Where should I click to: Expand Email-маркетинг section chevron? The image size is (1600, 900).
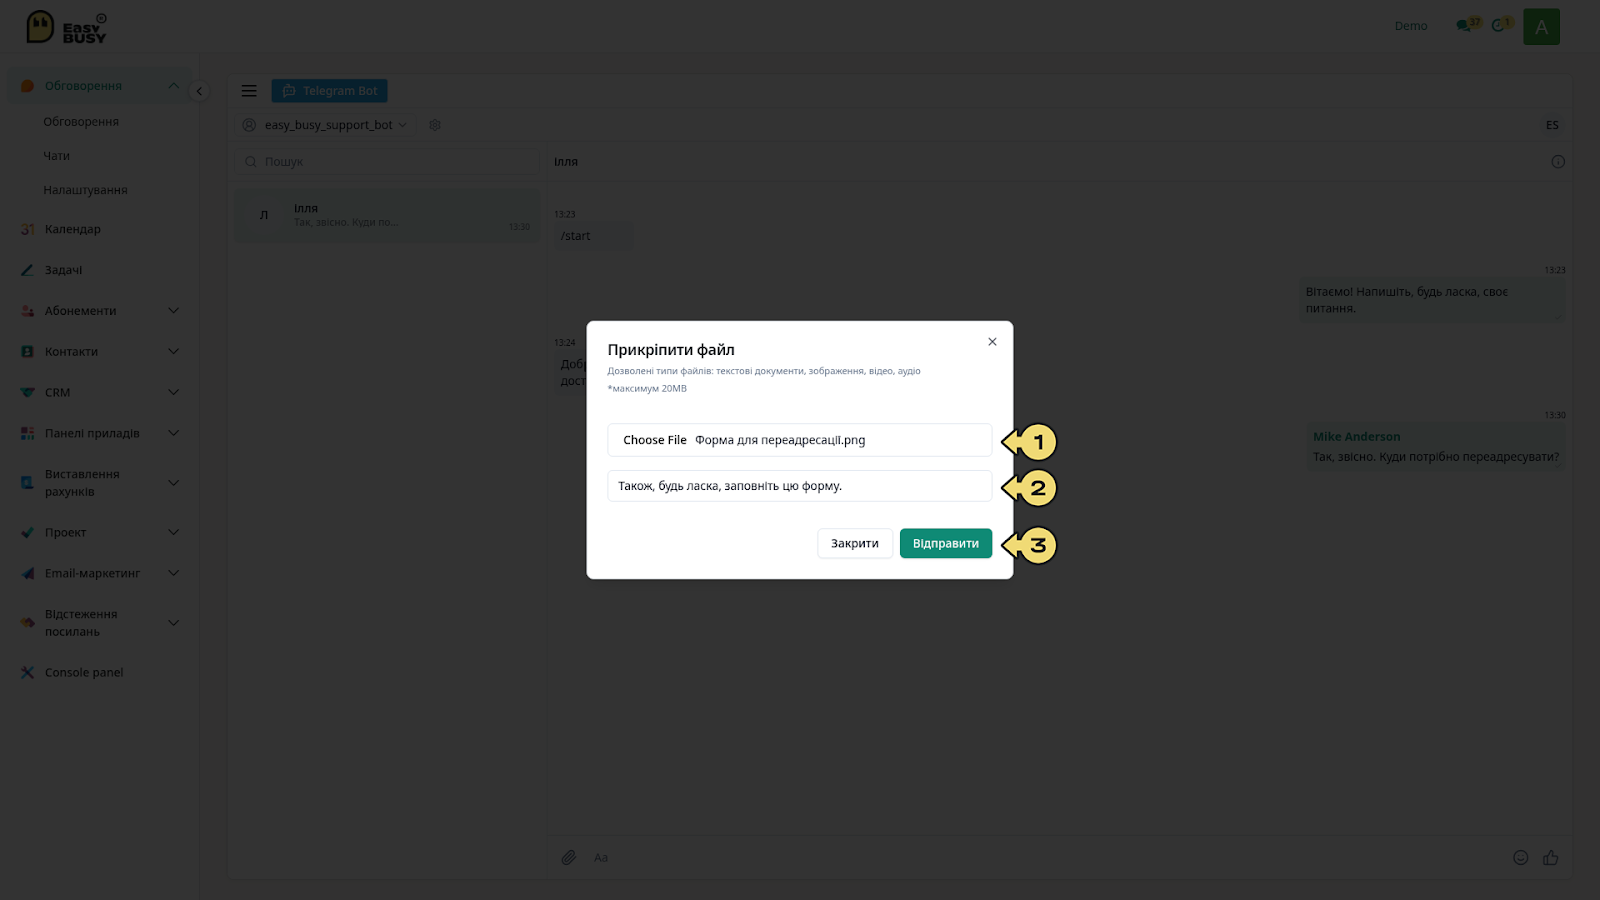pyautogui.click(x=174, y=573)
